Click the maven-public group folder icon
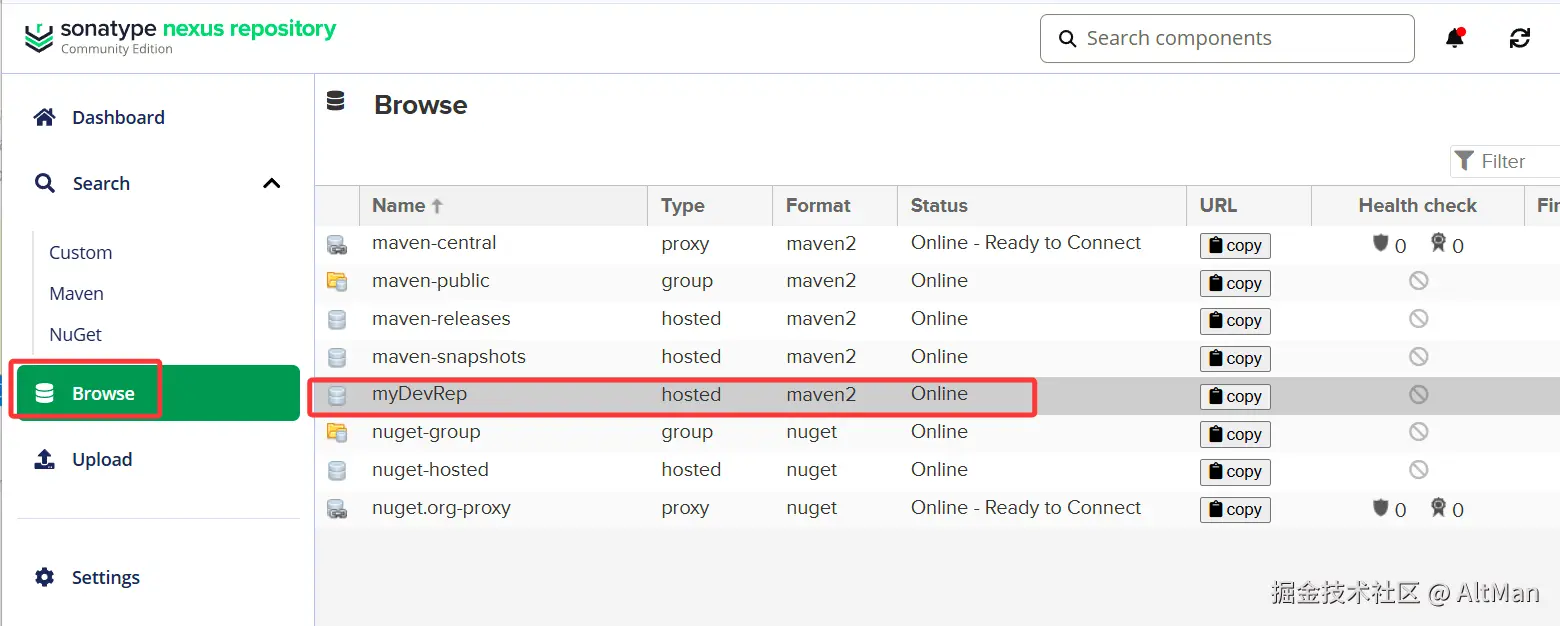1560x626 pixels. 337,282
